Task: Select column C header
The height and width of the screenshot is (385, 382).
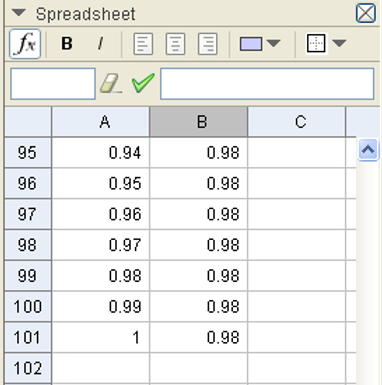Action: 297,122
